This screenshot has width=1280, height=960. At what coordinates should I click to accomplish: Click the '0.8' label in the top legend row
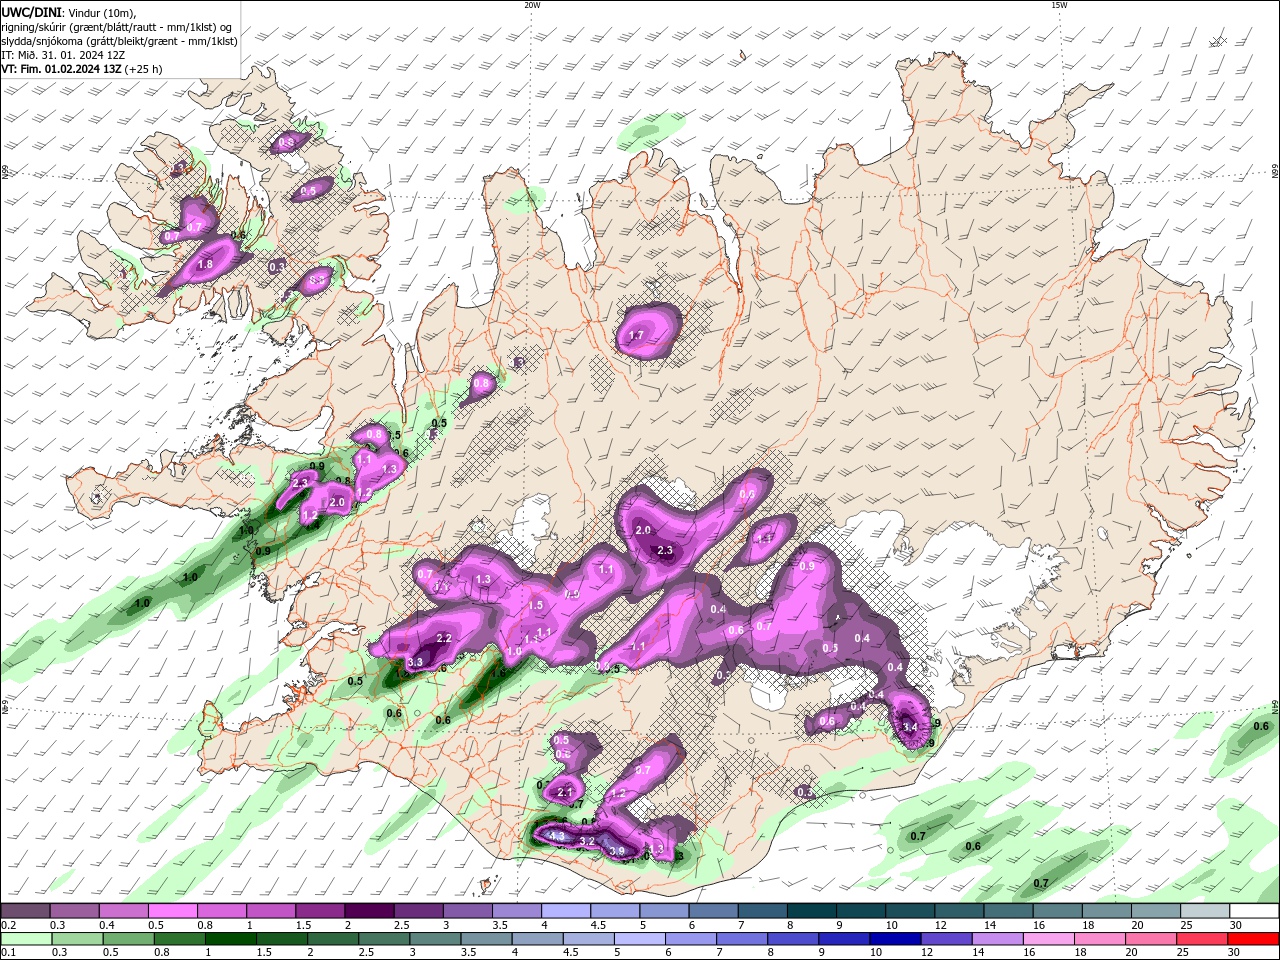coord(205,925)
